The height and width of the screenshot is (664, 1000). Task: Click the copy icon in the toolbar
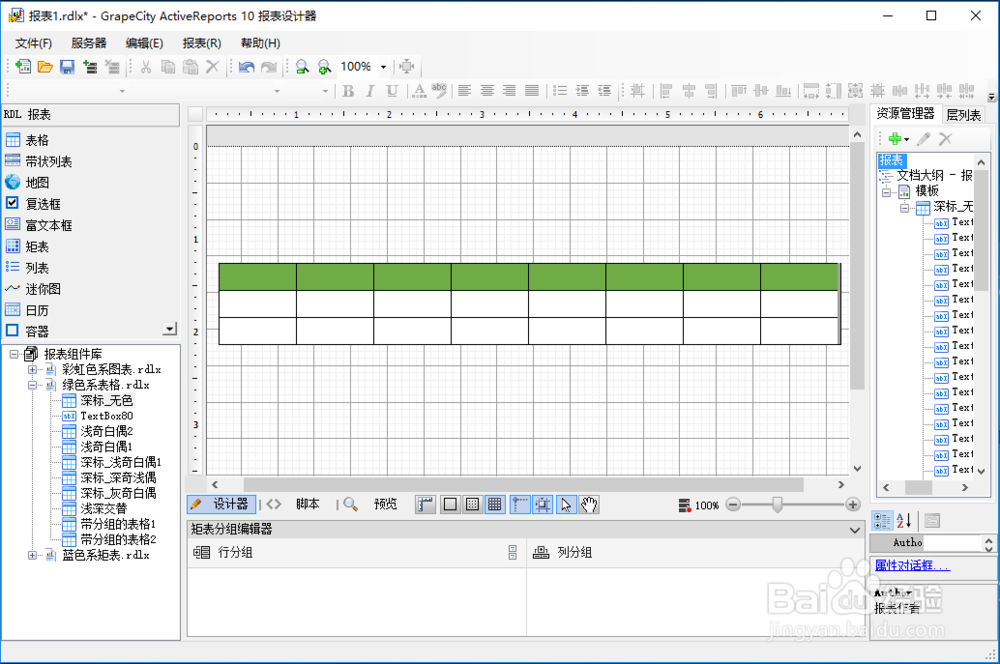[x=168, y=66]
